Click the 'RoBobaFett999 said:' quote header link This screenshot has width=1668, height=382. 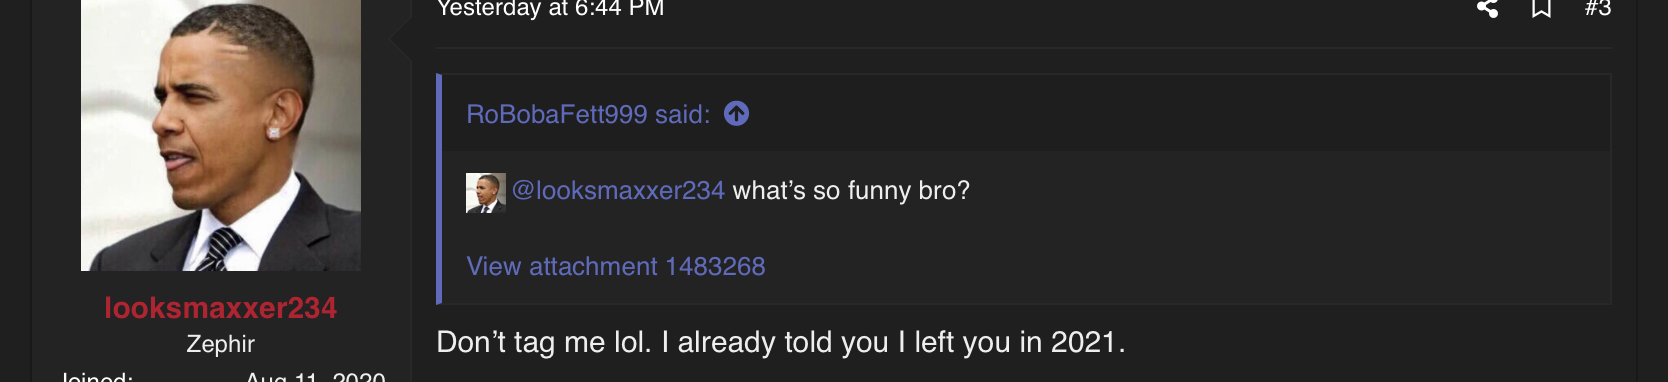click(x=588, y=114)
